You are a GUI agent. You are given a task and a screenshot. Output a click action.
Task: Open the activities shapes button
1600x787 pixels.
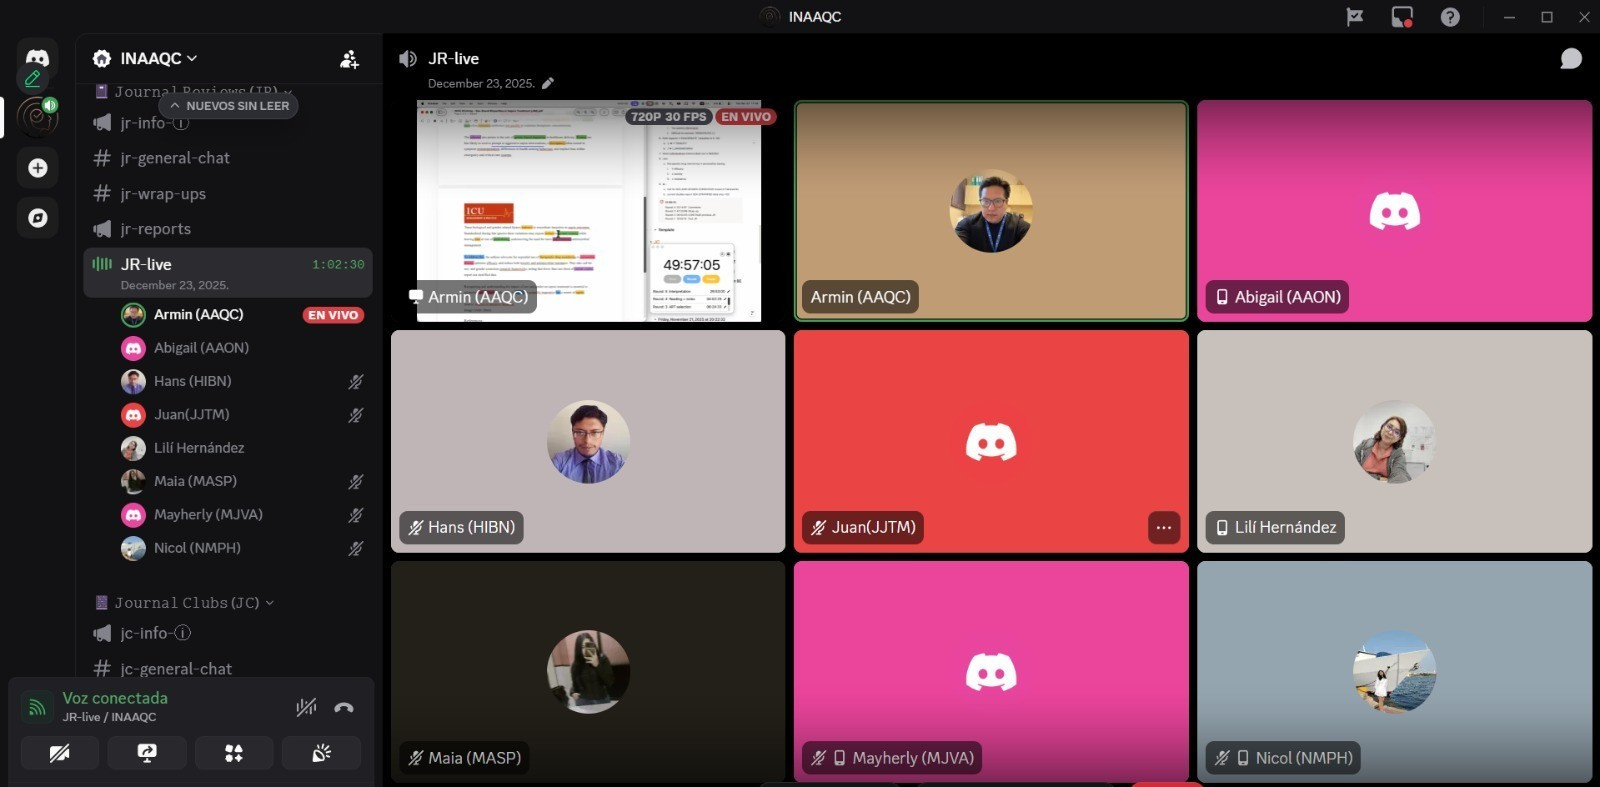[x=234, y=753]
